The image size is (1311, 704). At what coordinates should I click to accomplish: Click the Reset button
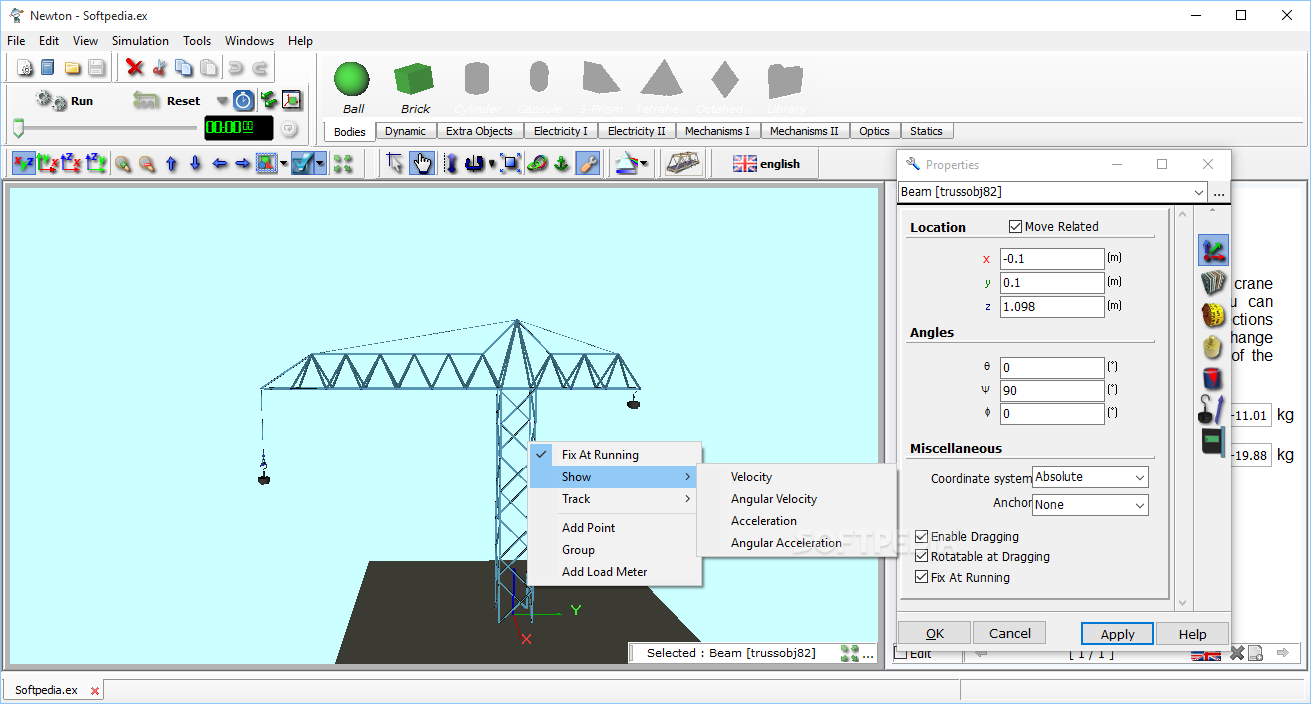[x=167, y=101]
